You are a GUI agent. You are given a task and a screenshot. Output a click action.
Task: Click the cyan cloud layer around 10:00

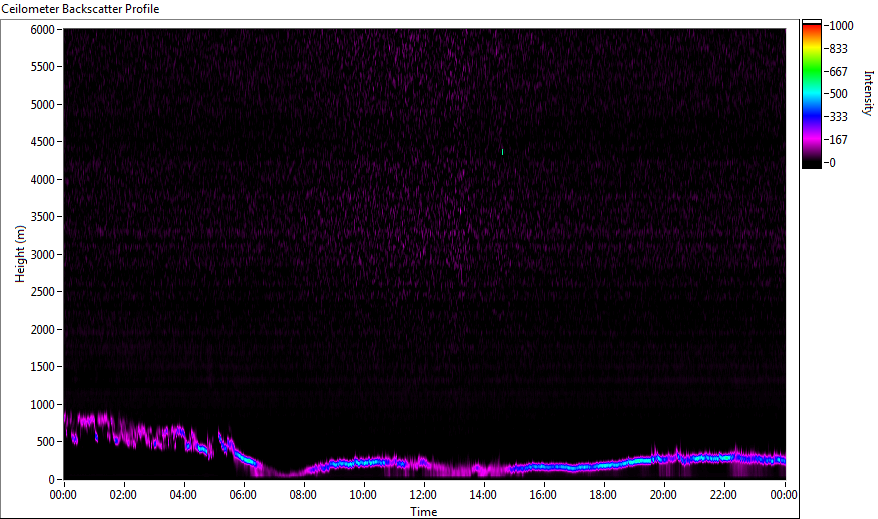pos(358,463)
